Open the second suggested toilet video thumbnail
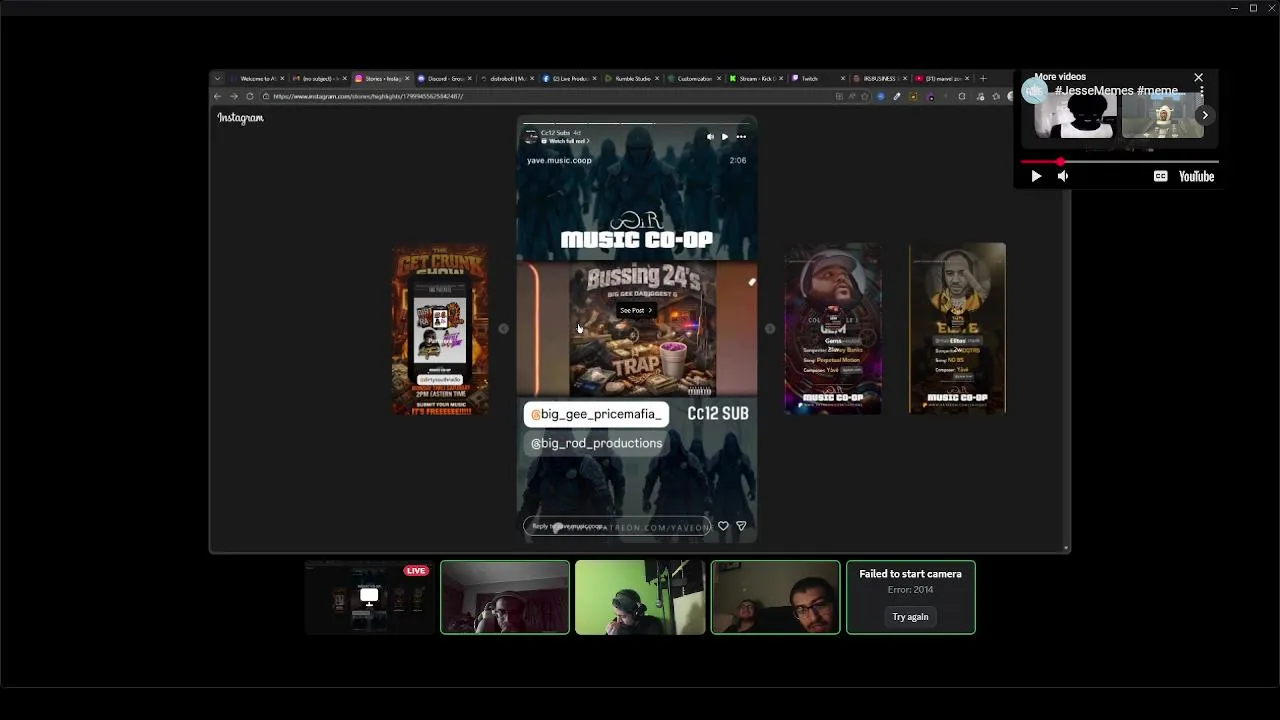Viewport: 1280px width, 720px height. [1163, 116]
